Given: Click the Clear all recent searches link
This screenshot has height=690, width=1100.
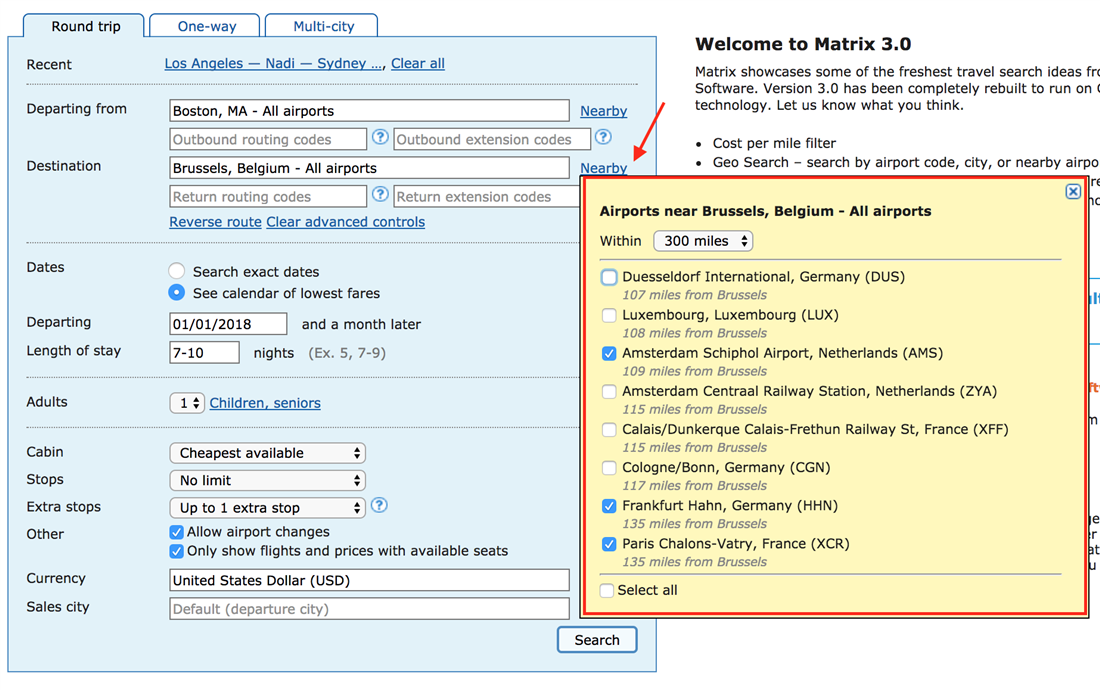Looking at the screenshot, I should point(417,63).
